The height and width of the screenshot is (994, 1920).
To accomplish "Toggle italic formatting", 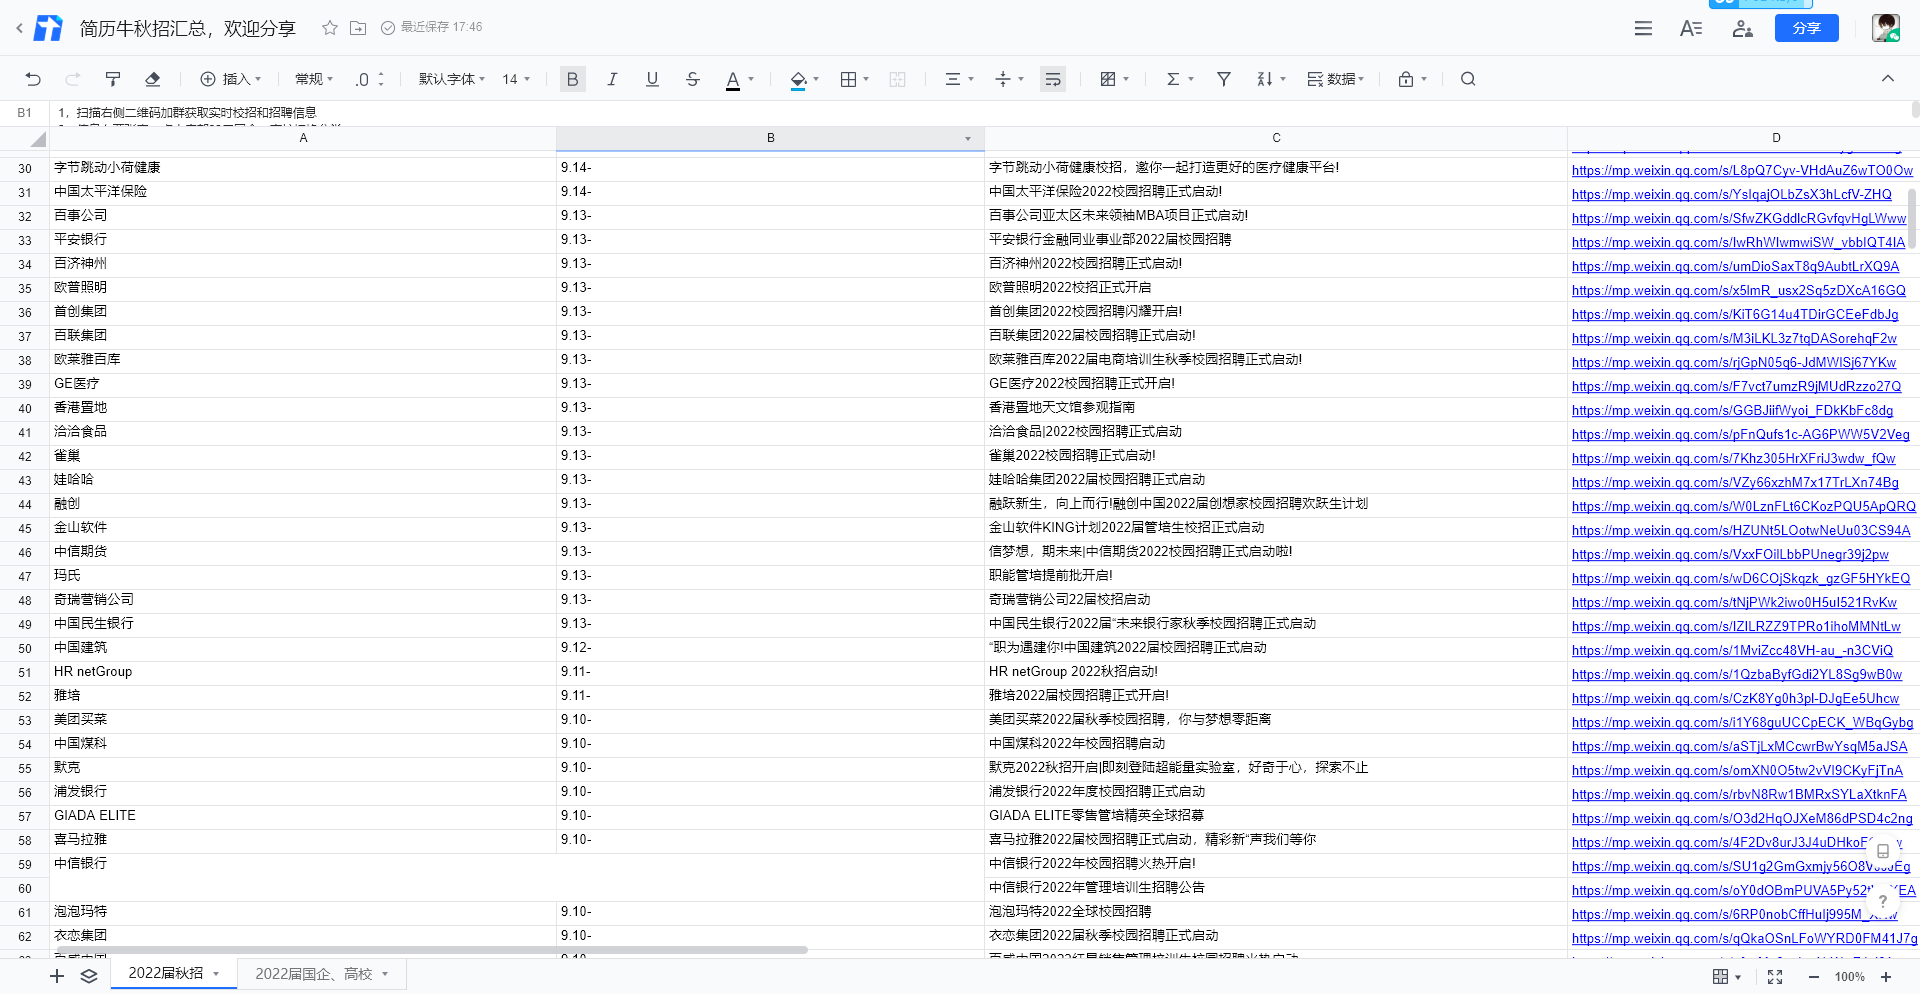I will 612,79.
